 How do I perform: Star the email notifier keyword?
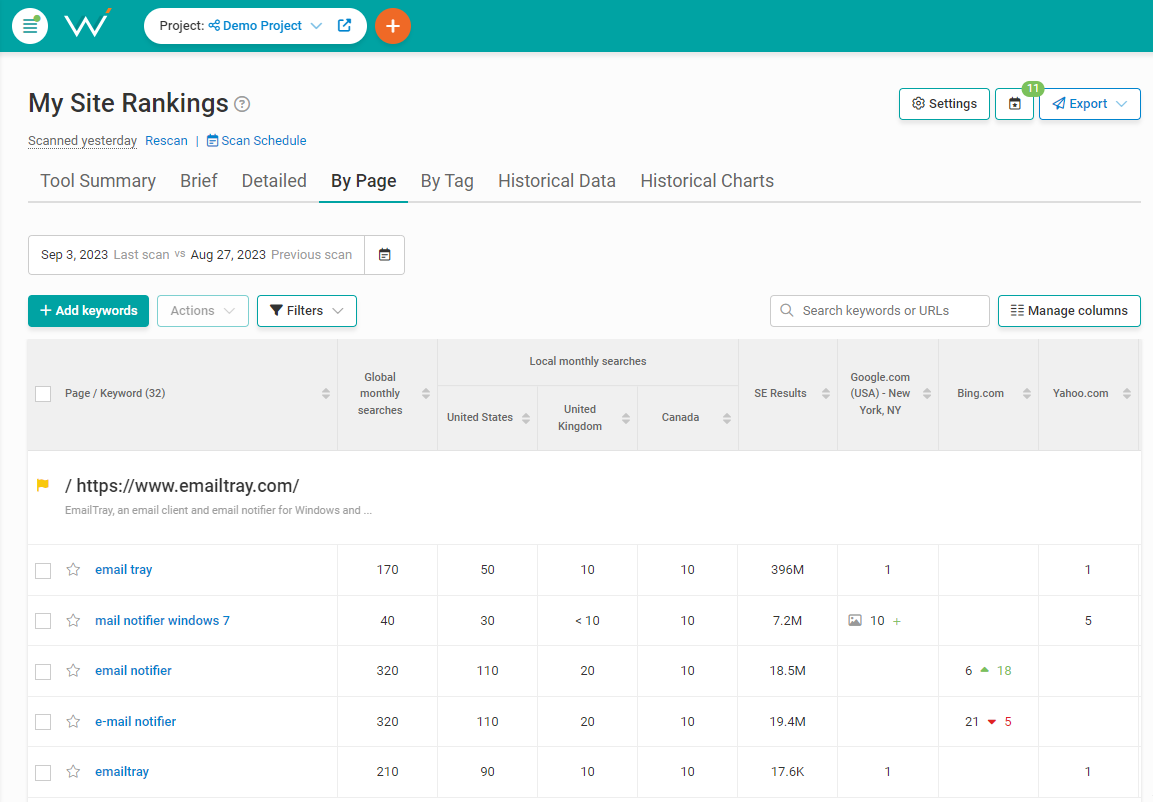73,670
